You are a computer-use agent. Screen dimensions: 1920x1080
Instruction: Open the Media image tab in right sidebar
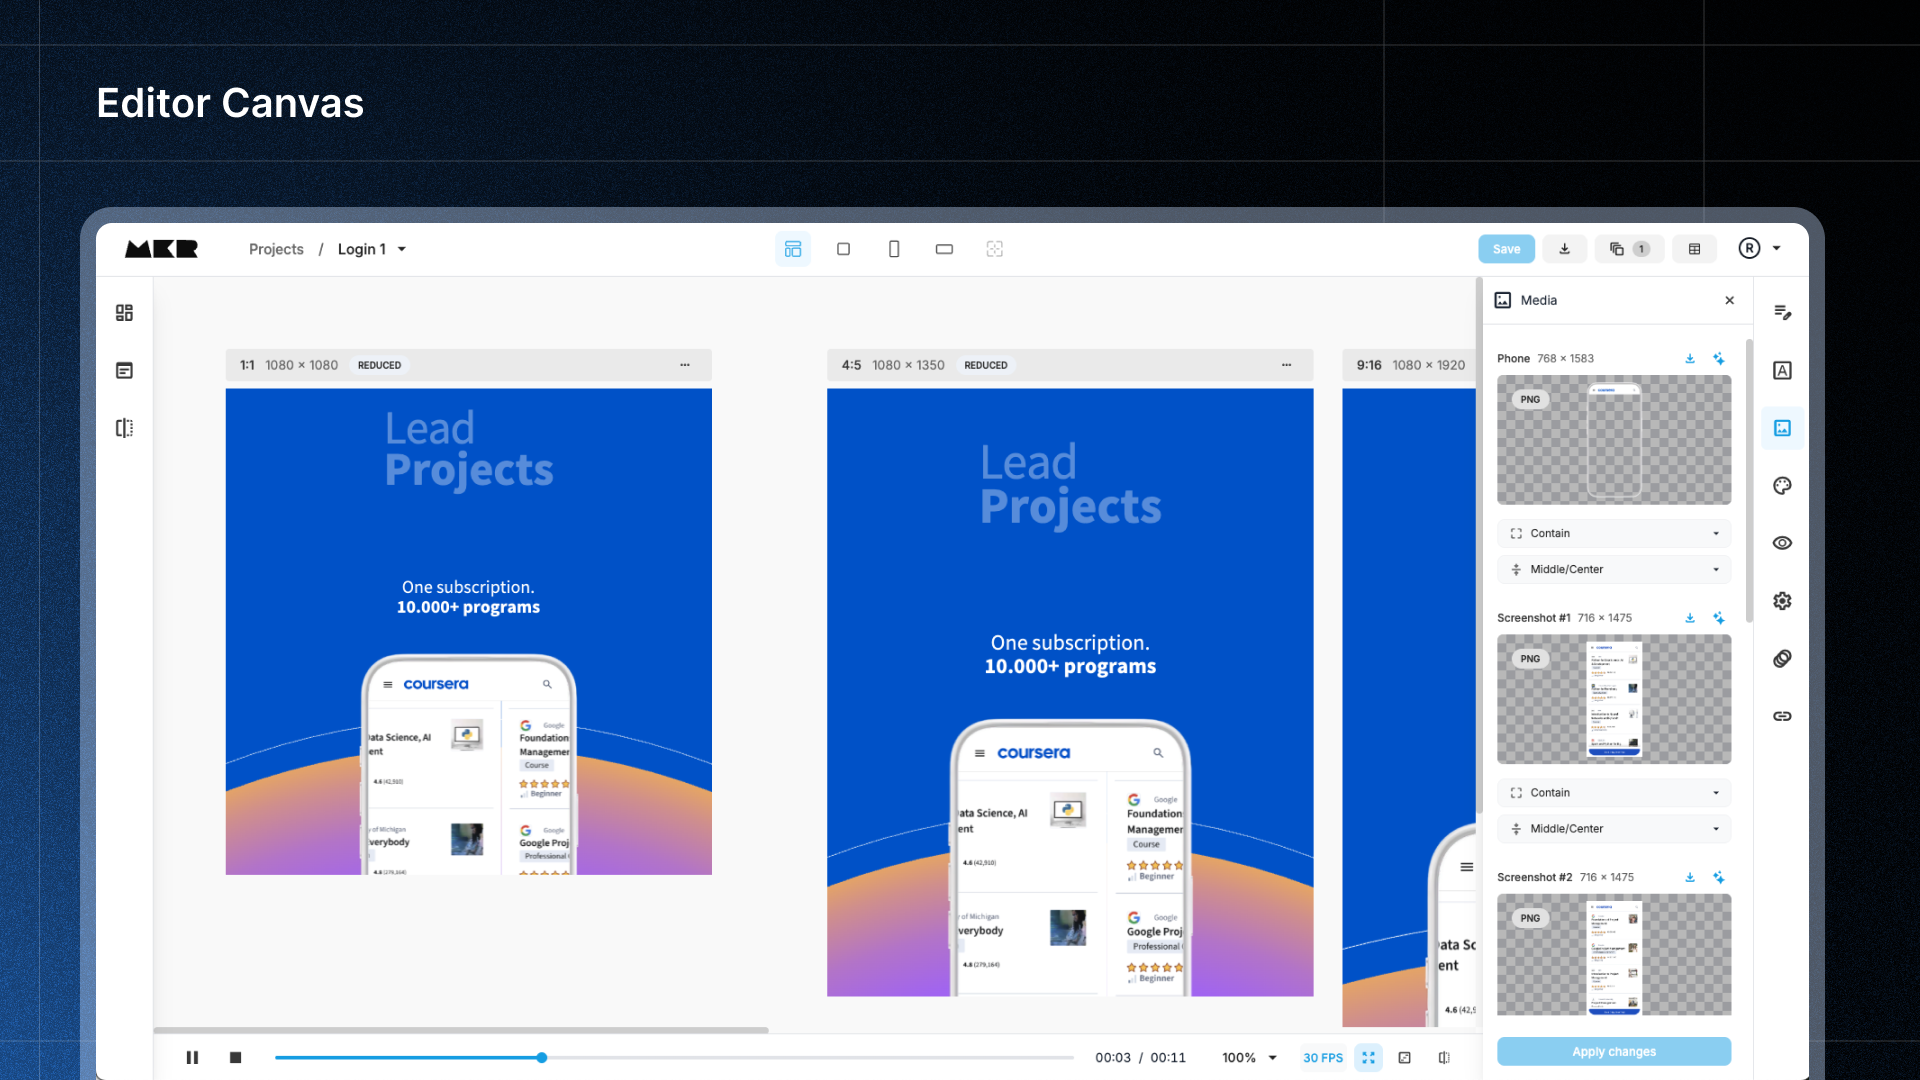tap(1782, 428)
